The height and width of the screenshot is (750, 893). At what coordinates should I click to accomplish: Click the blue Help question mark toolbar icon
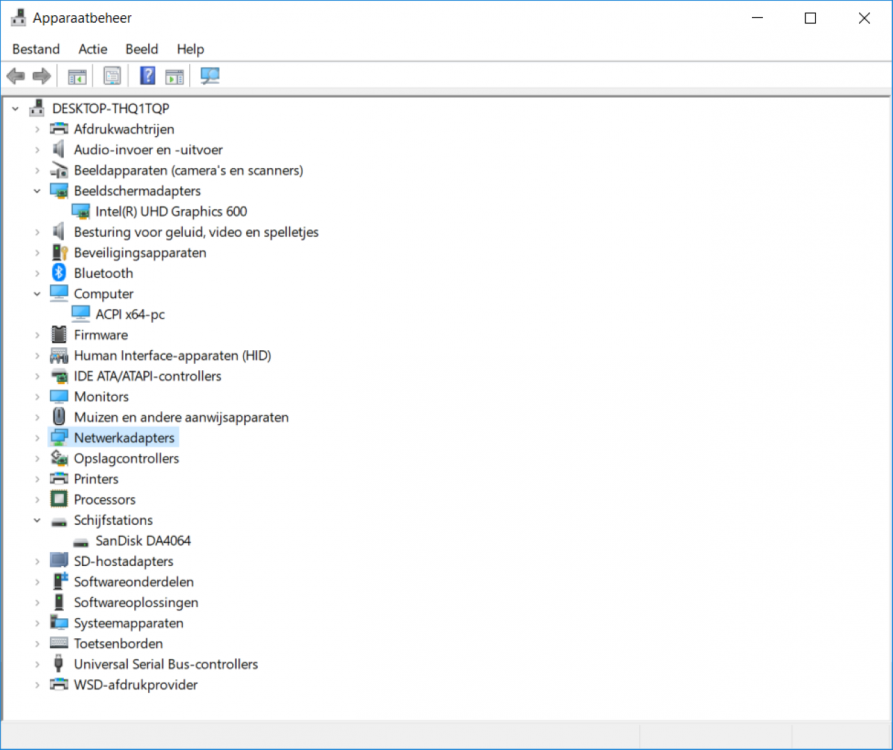pos(147,76)
